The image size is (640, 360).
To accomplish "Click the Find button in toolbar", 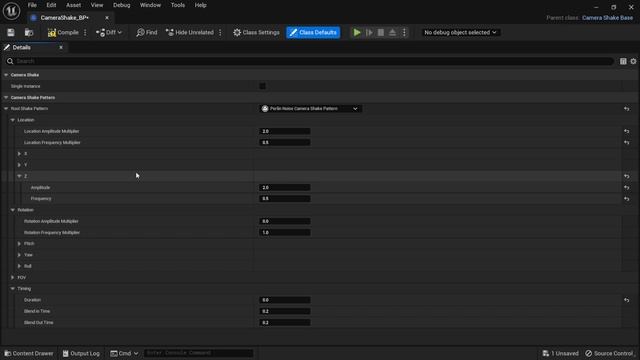I will point(147,32).
